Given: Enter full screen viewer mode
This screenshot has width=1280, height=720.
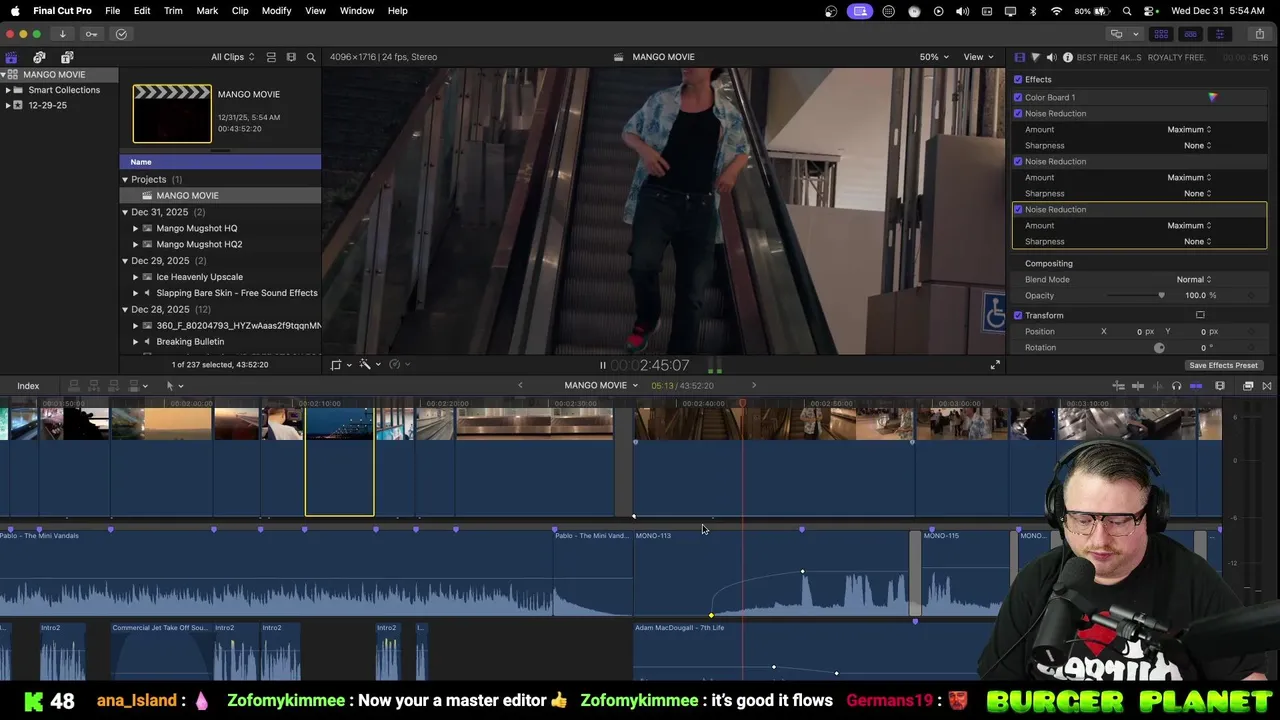Looking at the screenshot, I should pos(995,366).
